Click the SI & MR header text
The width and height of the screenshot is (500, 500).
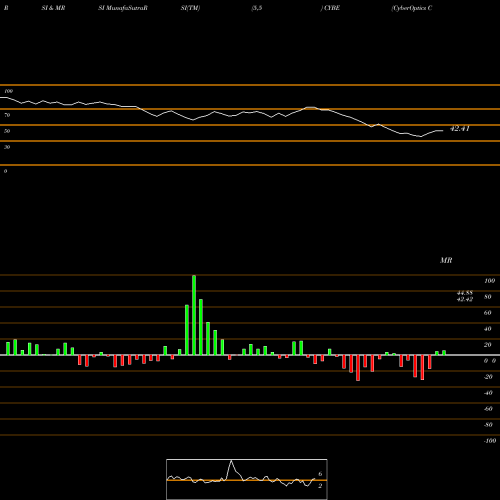pyautogui.click(x=53, y=8)
